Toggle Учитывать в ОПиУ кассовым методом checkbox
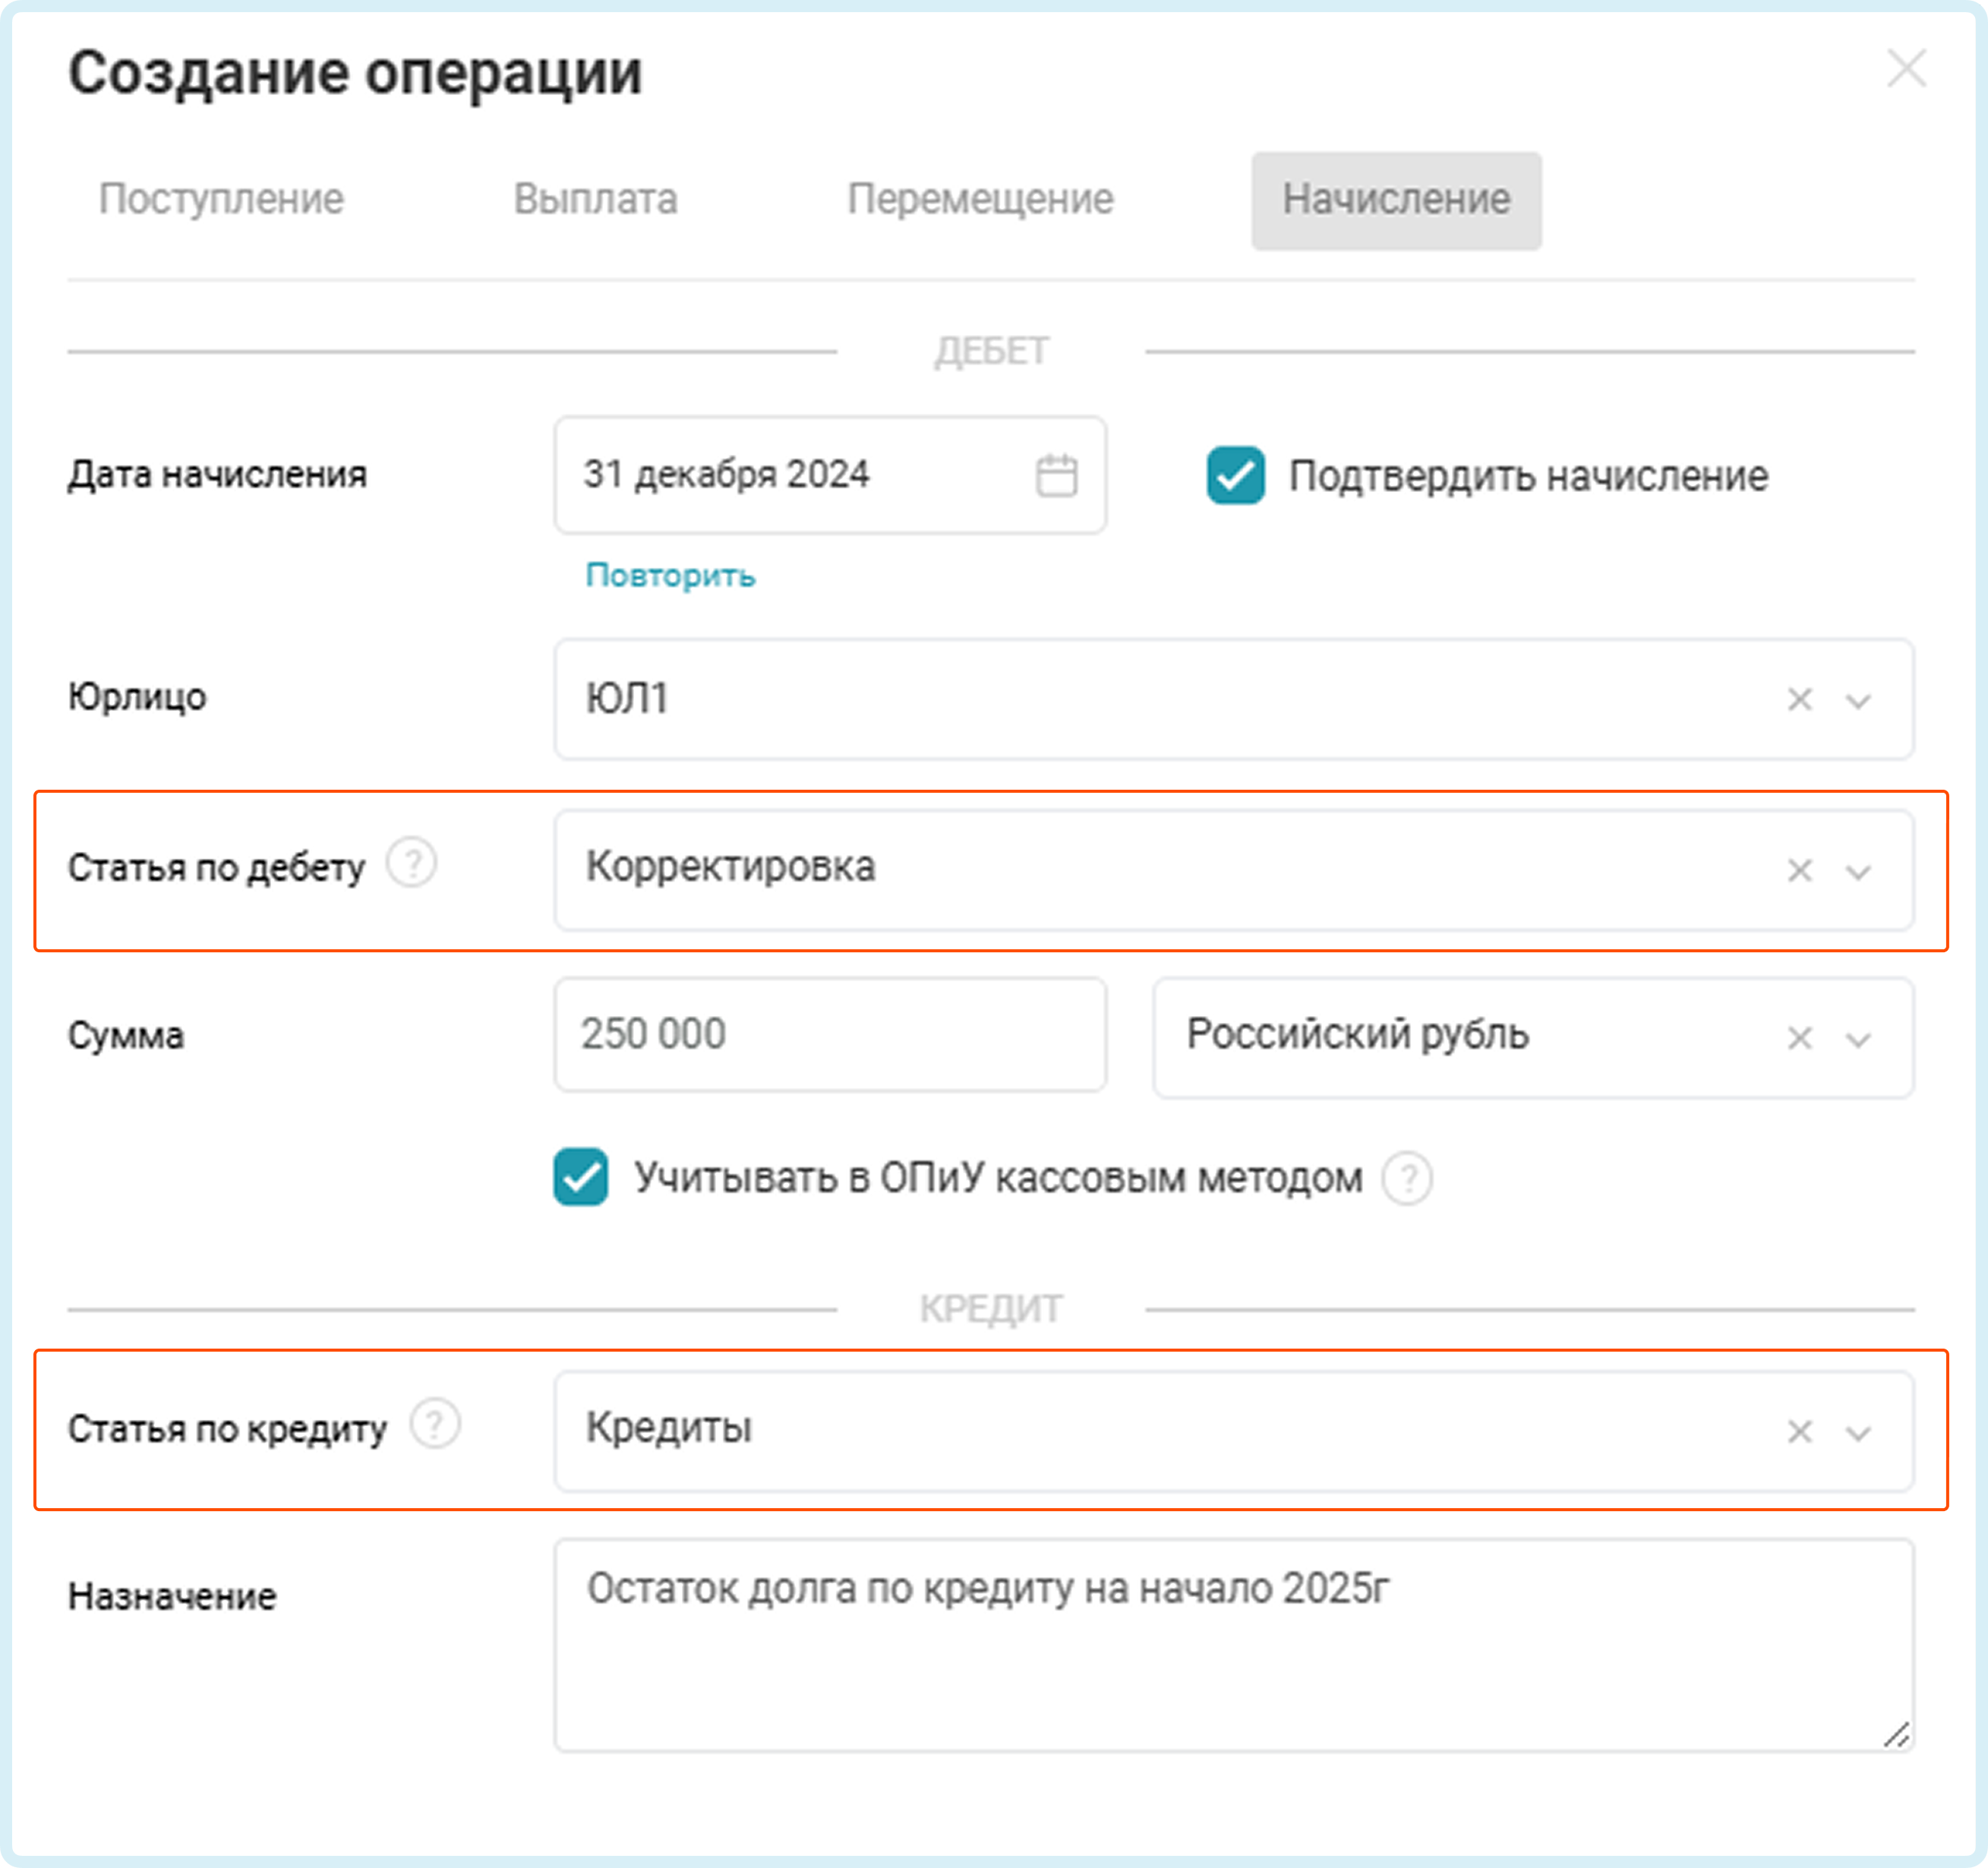 (x=581, y=1177)
